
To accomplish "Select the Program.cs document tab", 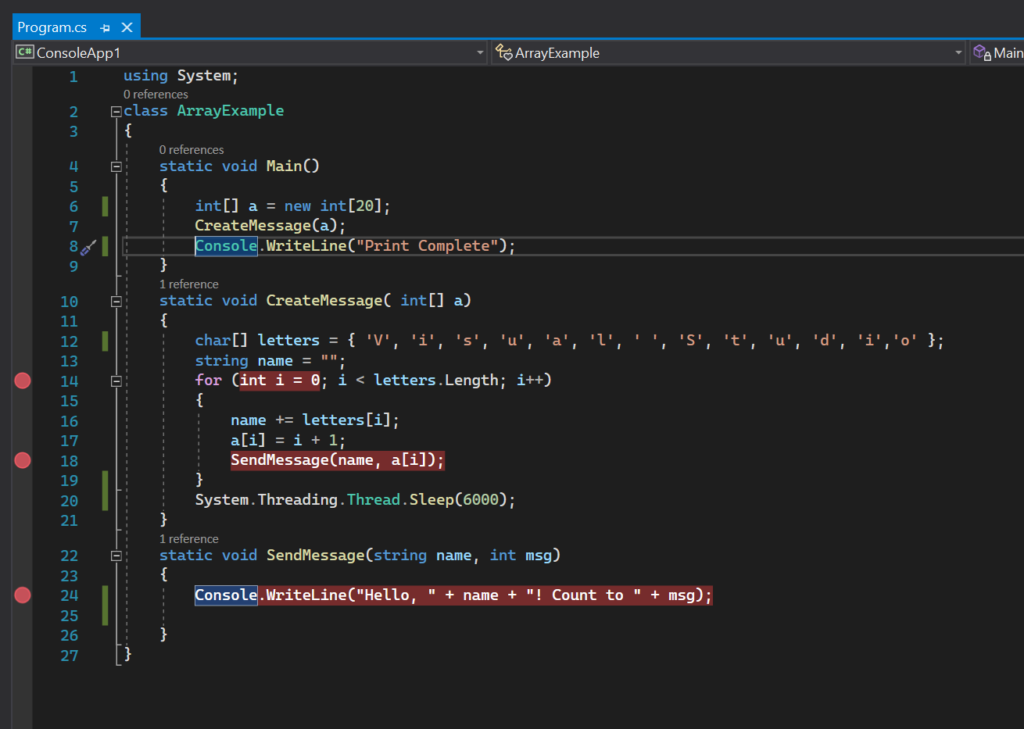I will 52,28.
